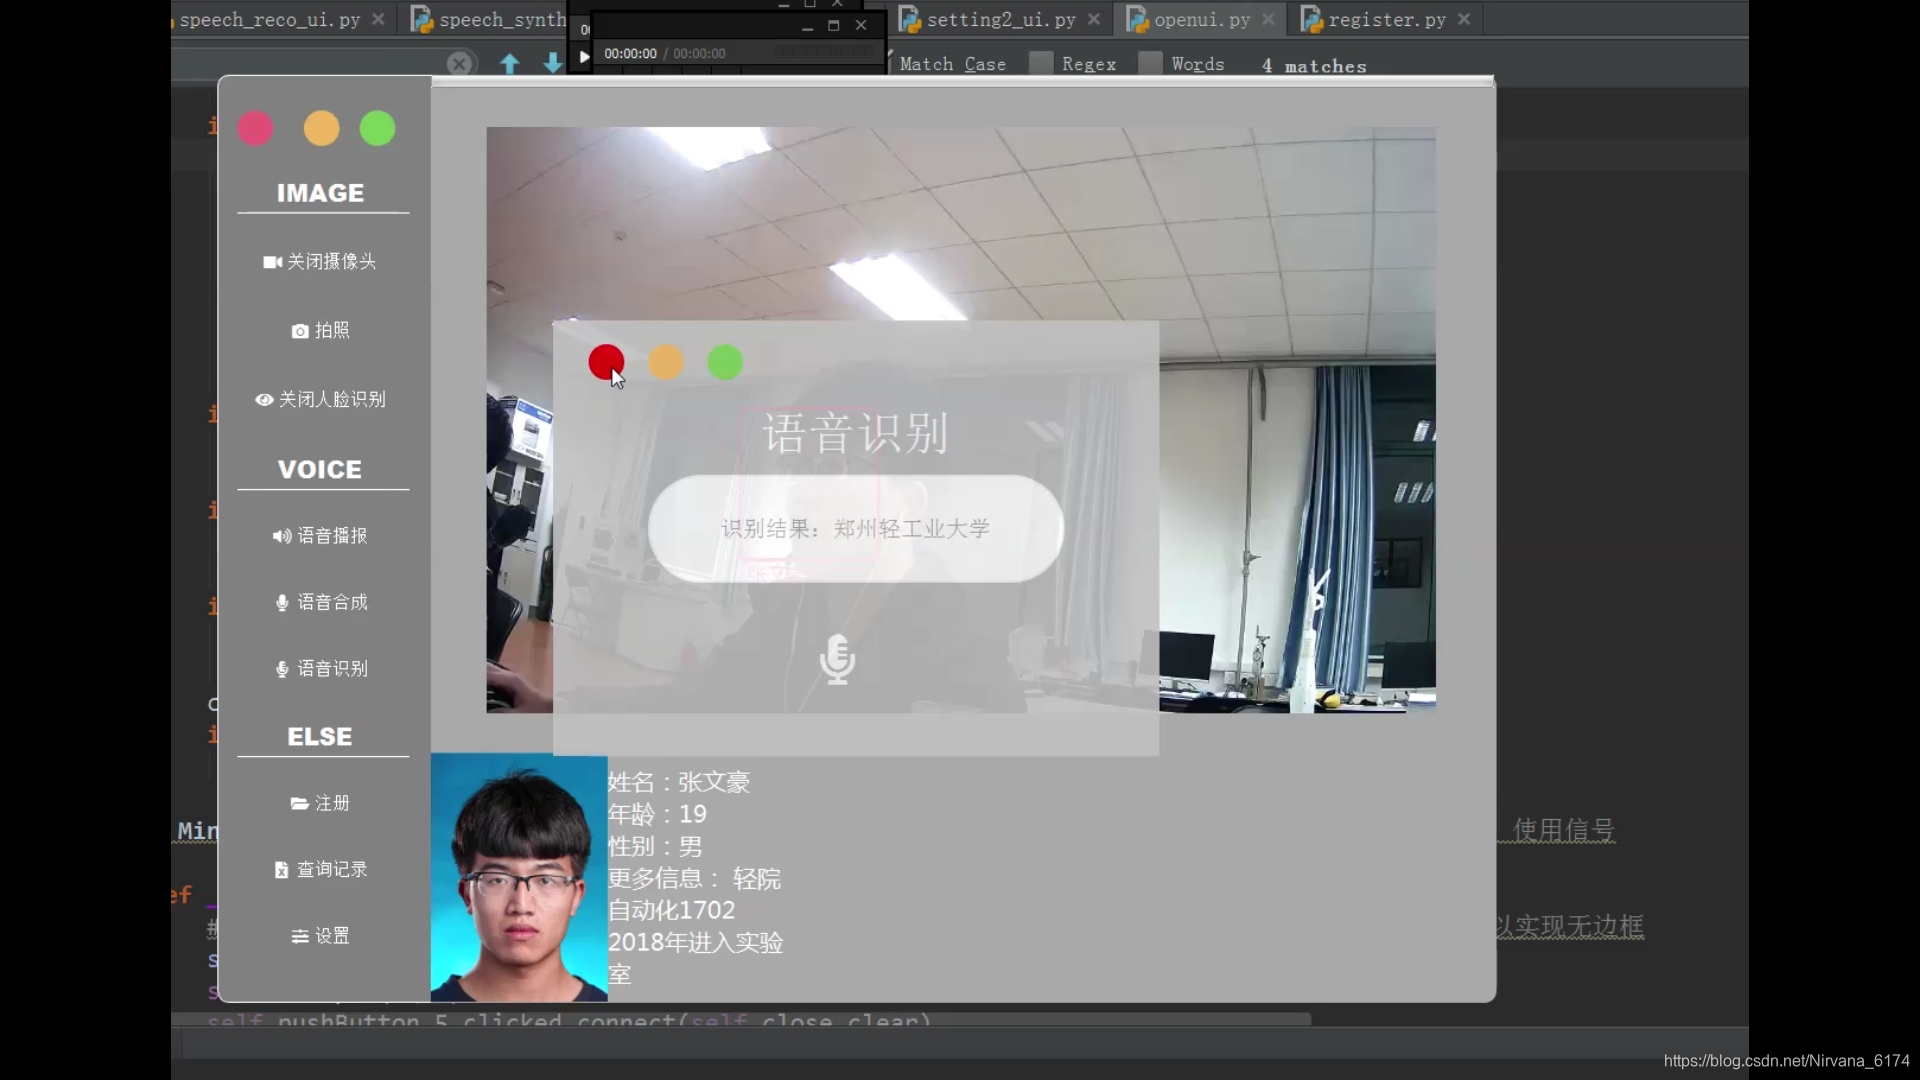The image size is (1920, 1080).
Task: Jump to previous match with up arrow
Action: point(510,64)
